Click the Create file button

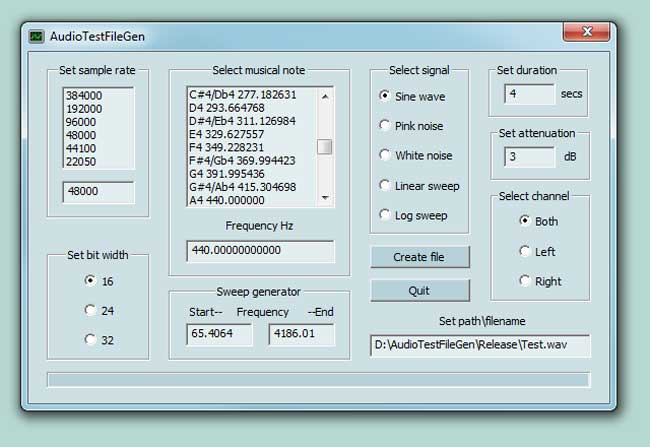point(420,257)
